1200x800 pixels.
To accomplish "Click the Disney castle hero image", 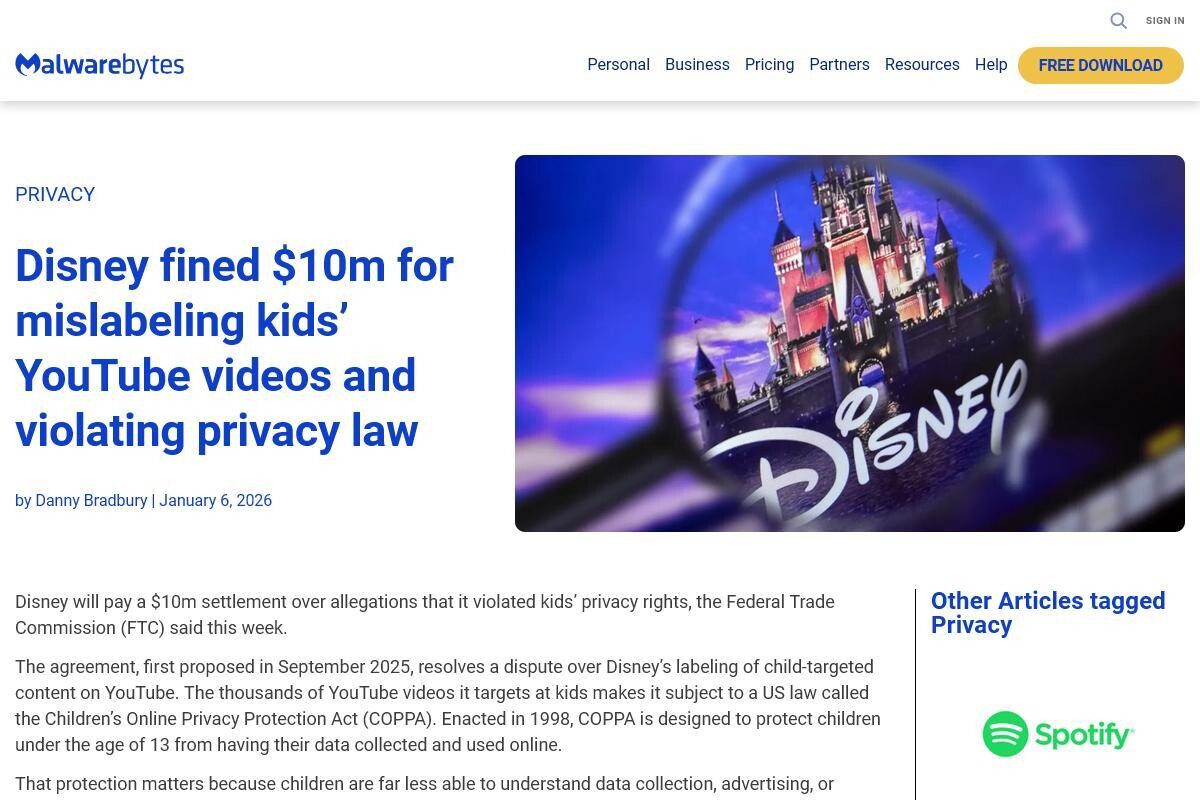I will (849, 343).
